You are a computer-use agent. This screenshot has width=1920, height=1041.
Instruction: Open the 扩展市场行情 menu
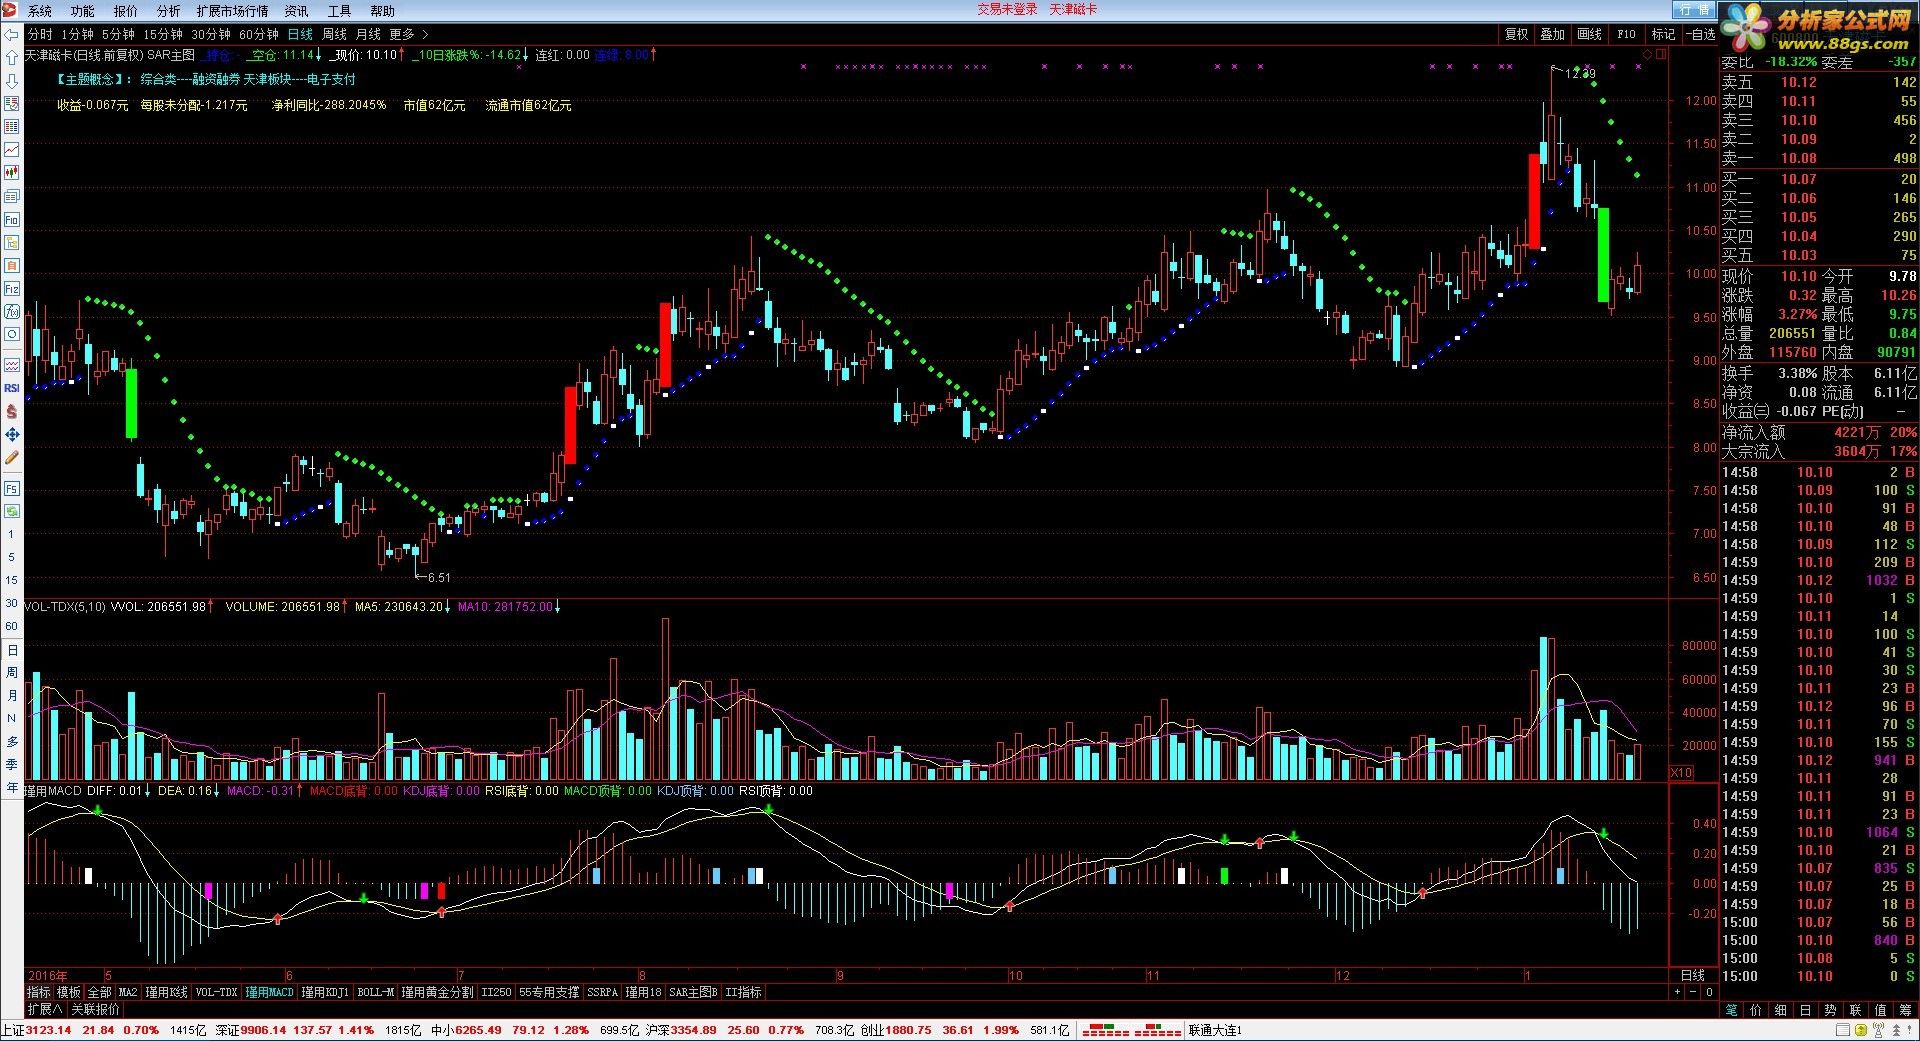[x=232, y=11]
